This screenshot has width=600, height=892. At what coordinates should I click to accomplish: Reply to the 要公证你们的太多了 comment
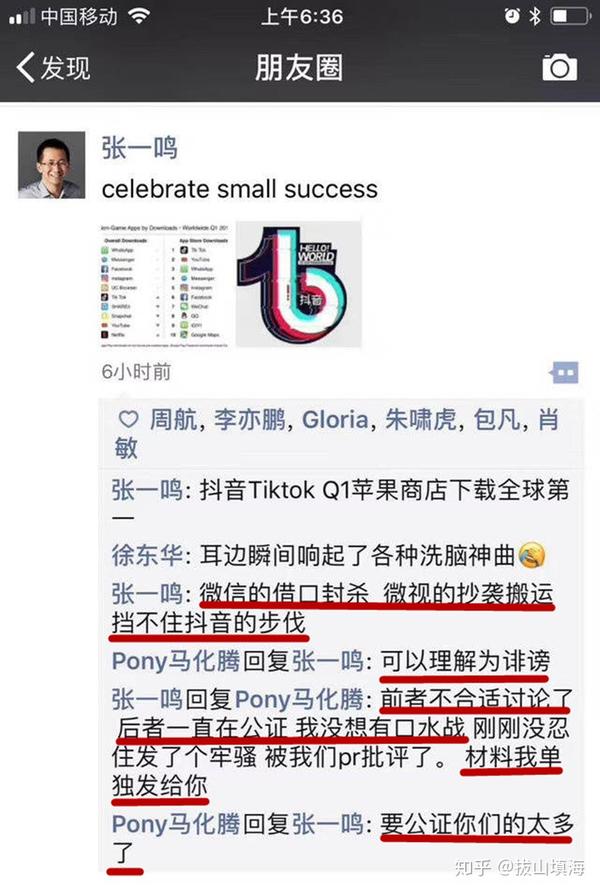pyautogui.click(x=342, y=837)
